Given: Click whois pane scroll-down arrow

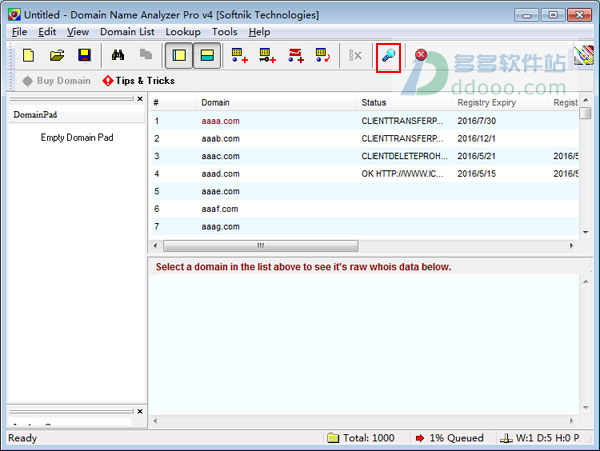Looking at the screenshot, I should pyautogui.click(x=585, y=407).
